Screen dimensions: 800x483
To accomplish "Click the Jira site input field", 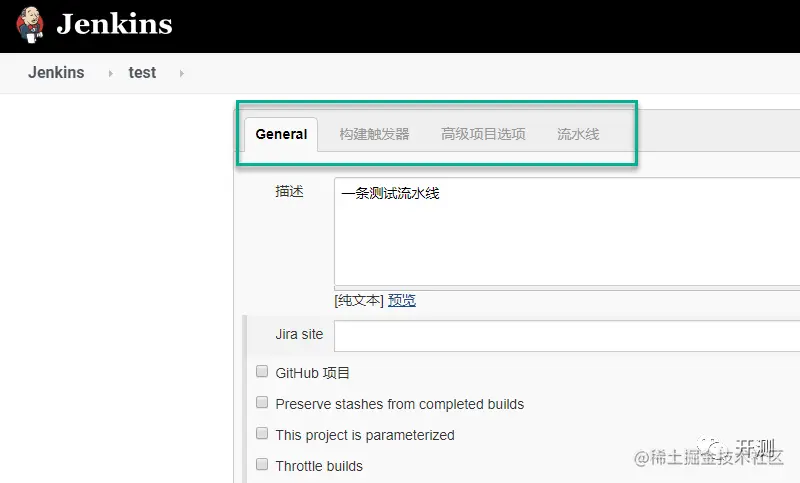I will coord(567,336).
